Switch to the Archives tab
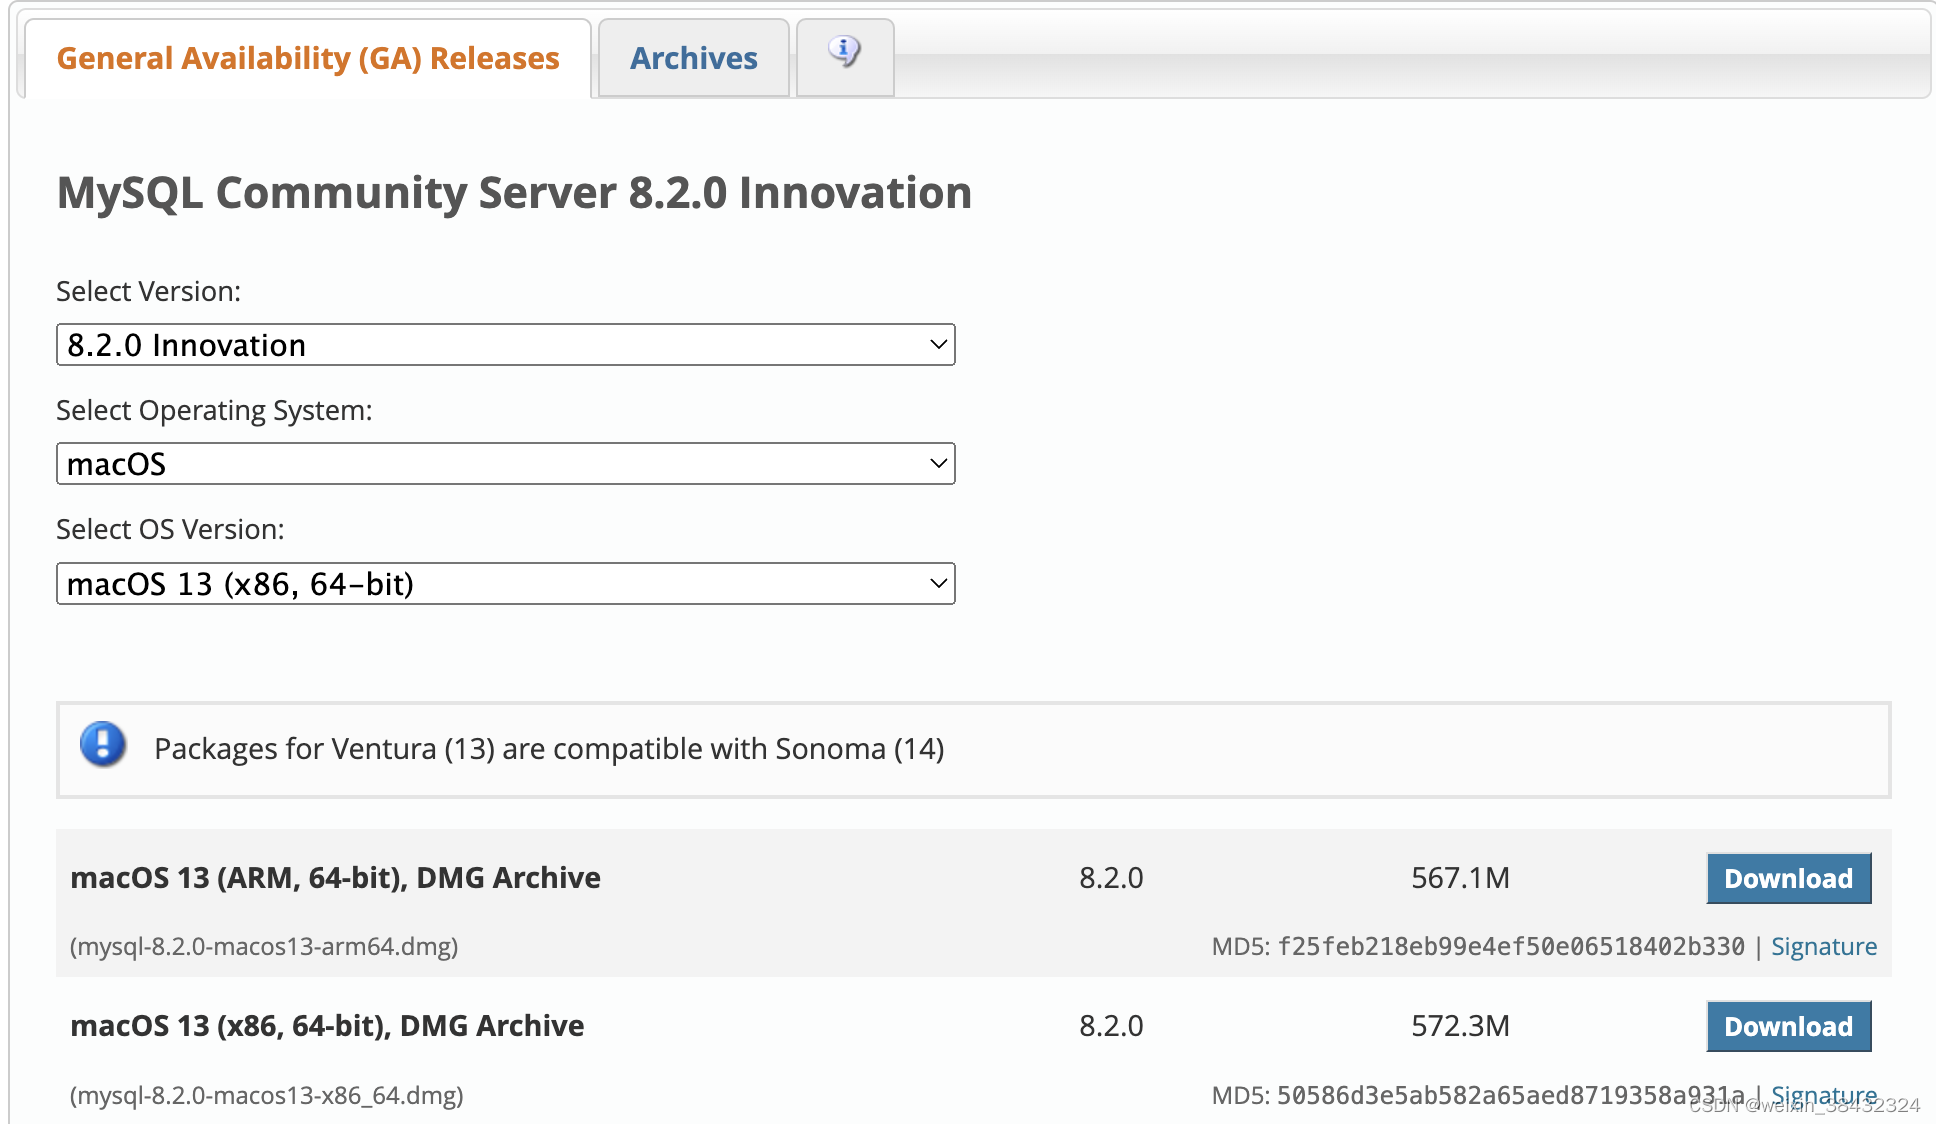Screen dimensions: 1936x1124 click(x=694, y=58)
